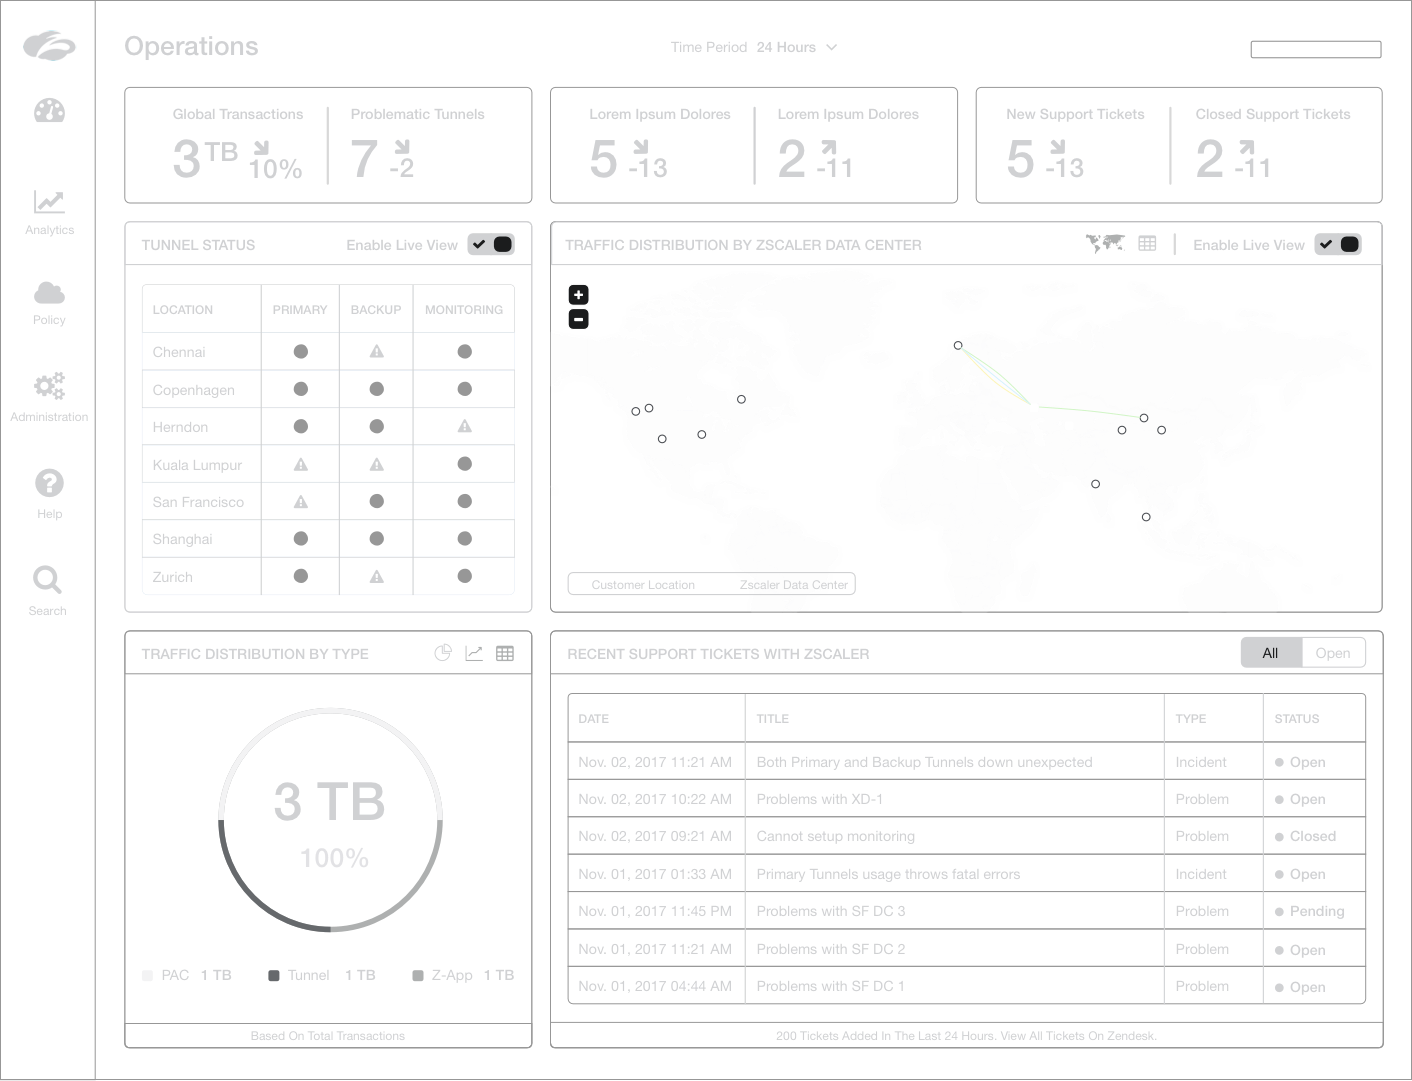Switch traffic type panel to pie chart view
The height and width of the screenshot is (1081, 1412).
pyautogui.click(x=442, y=653)
